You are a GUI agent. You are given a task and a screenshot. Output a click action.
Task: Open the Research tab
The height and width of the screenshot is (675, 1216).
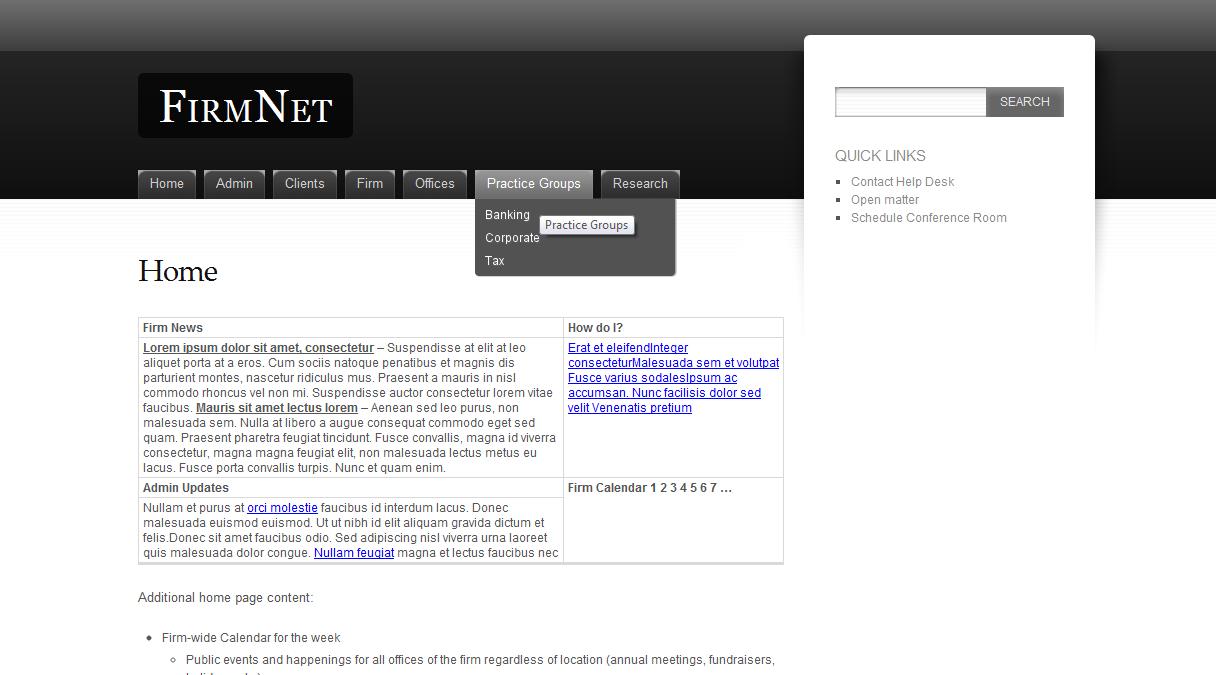point(640,184)
